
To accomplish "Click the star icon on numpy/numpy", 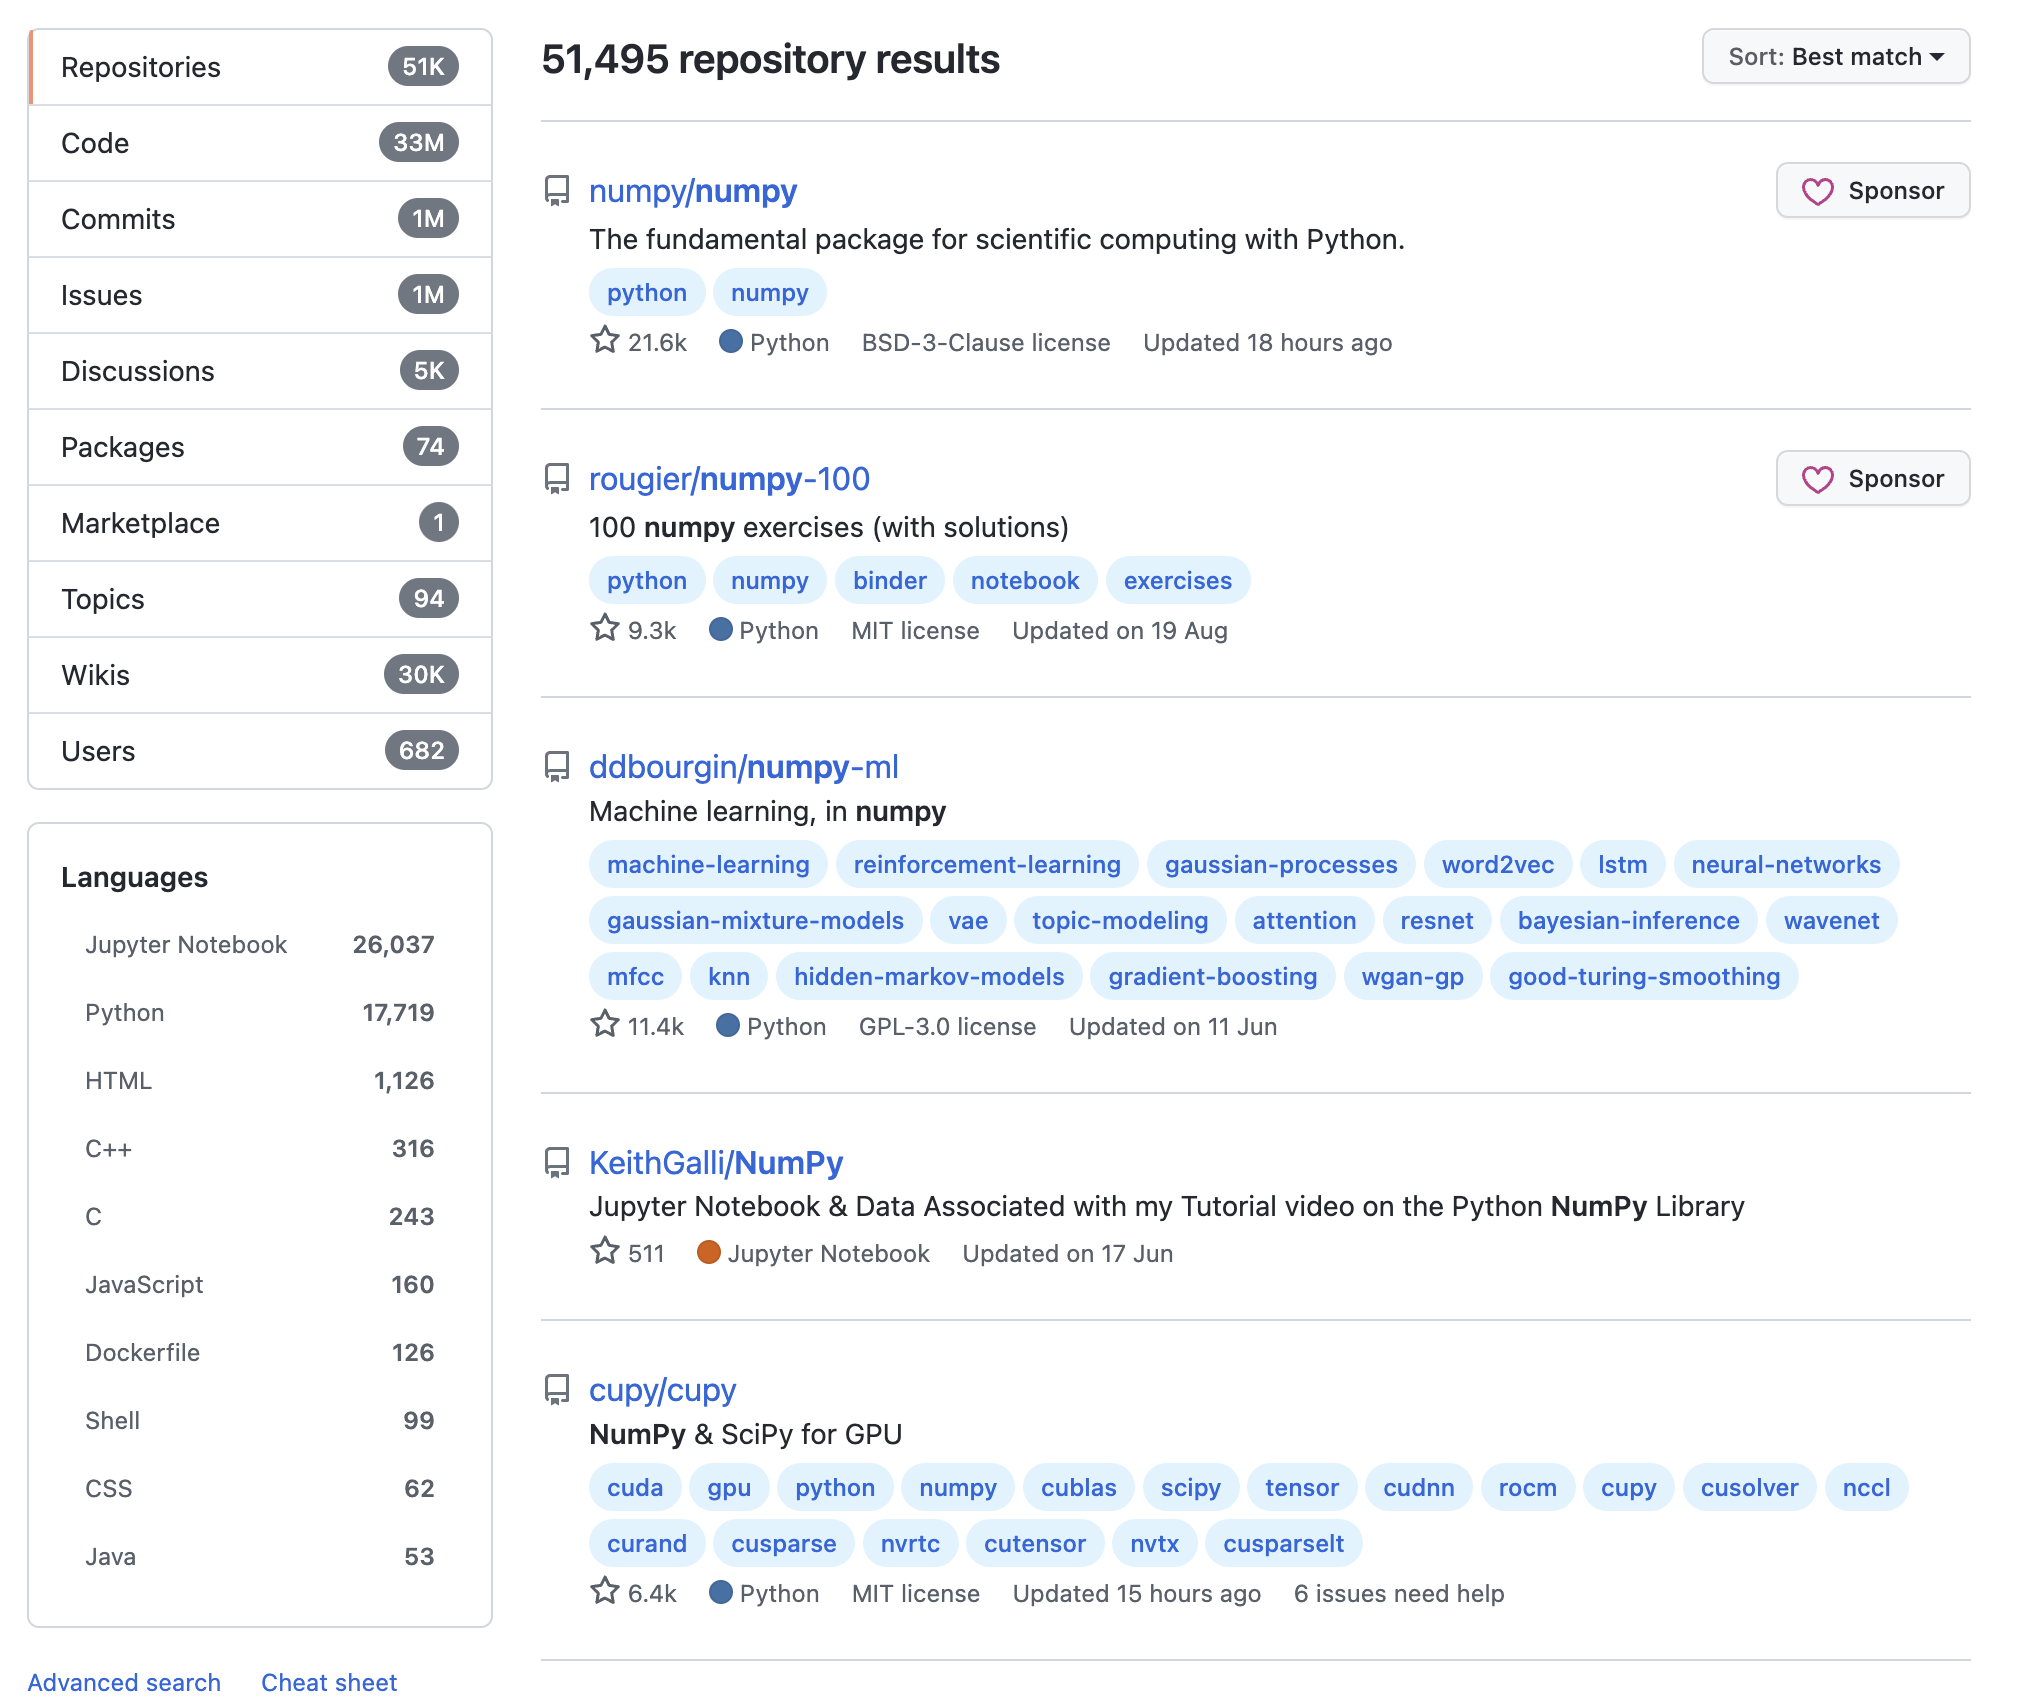I will tap(604, 341).
